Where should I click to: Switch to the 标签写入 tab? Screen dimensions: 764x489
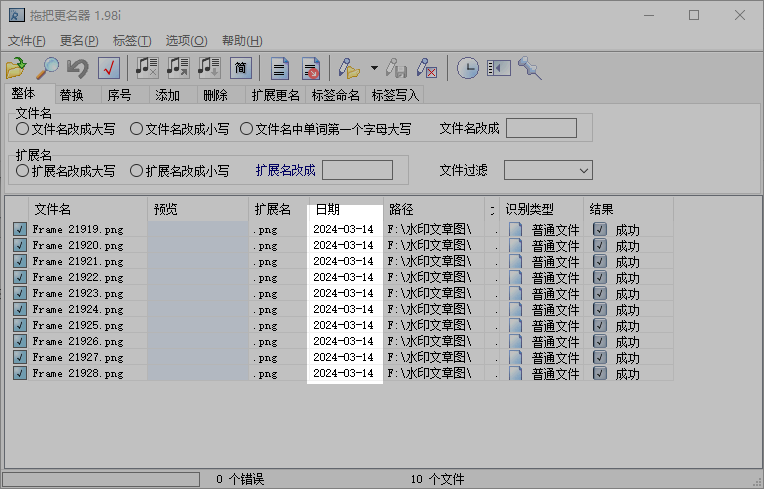pos(395,95)
